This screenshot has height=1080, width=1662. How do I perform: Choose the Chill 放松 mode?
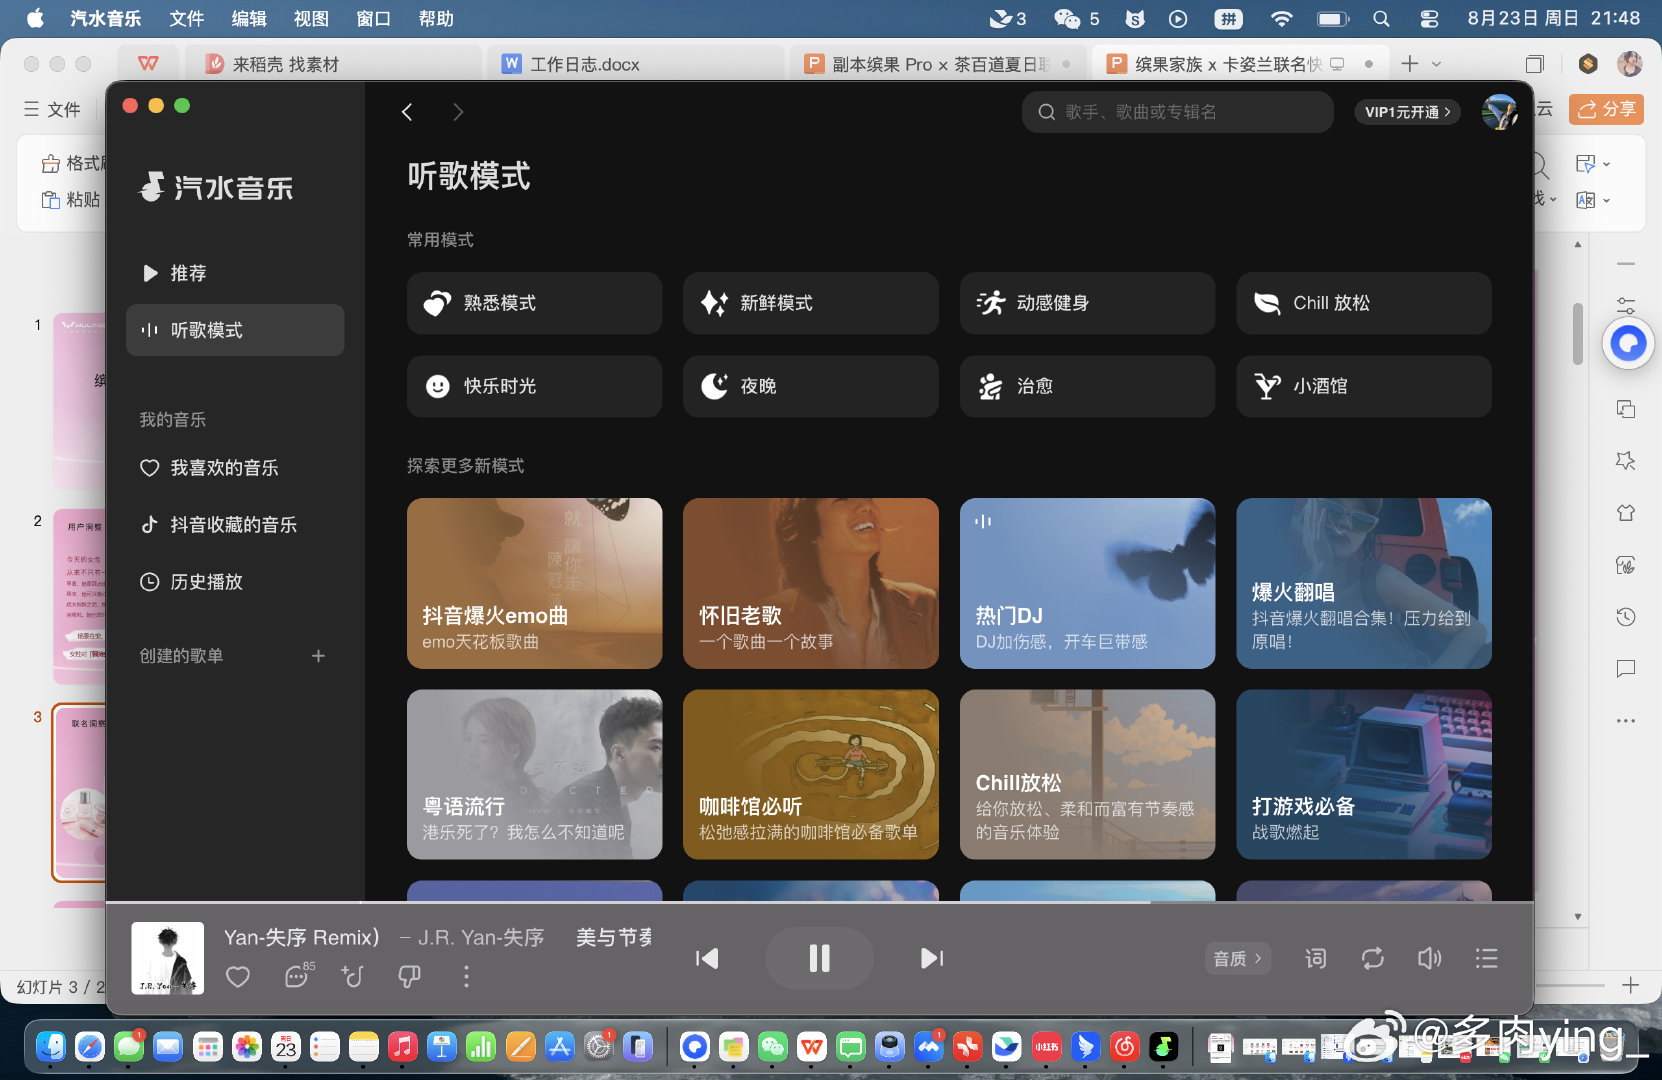point(1363,303)
